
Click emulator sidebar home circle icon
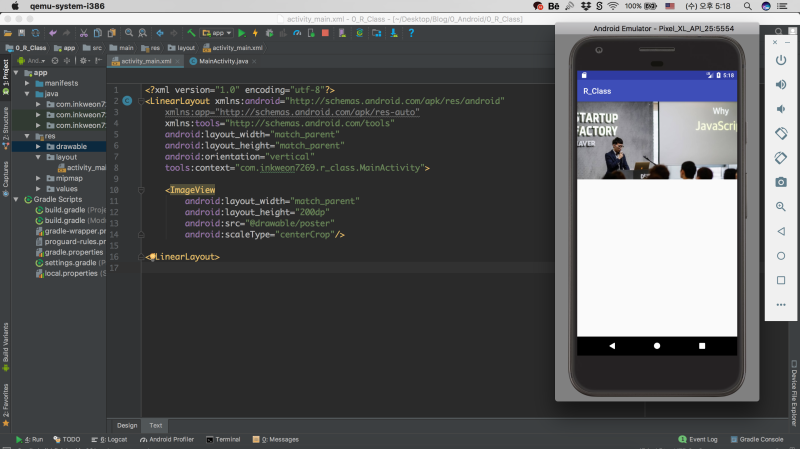(x=781, y=256)
